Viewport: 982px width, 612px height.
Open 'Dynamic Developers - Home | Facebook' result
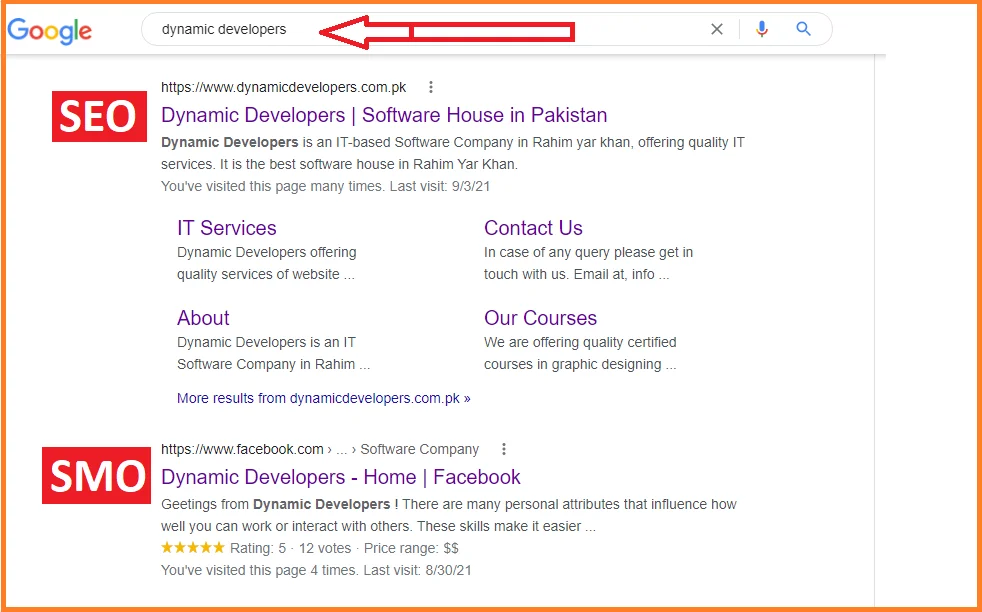[x=341, y=477]
